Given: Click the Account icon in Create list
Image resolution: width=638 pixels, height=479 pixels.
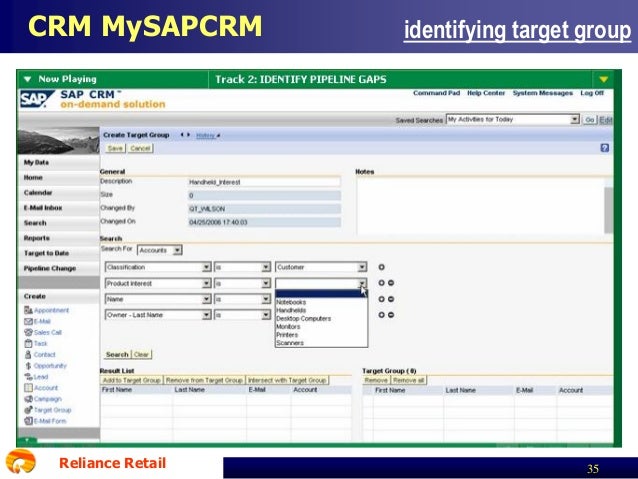Looking at the screenshot, I should click(x=28, y=387).
